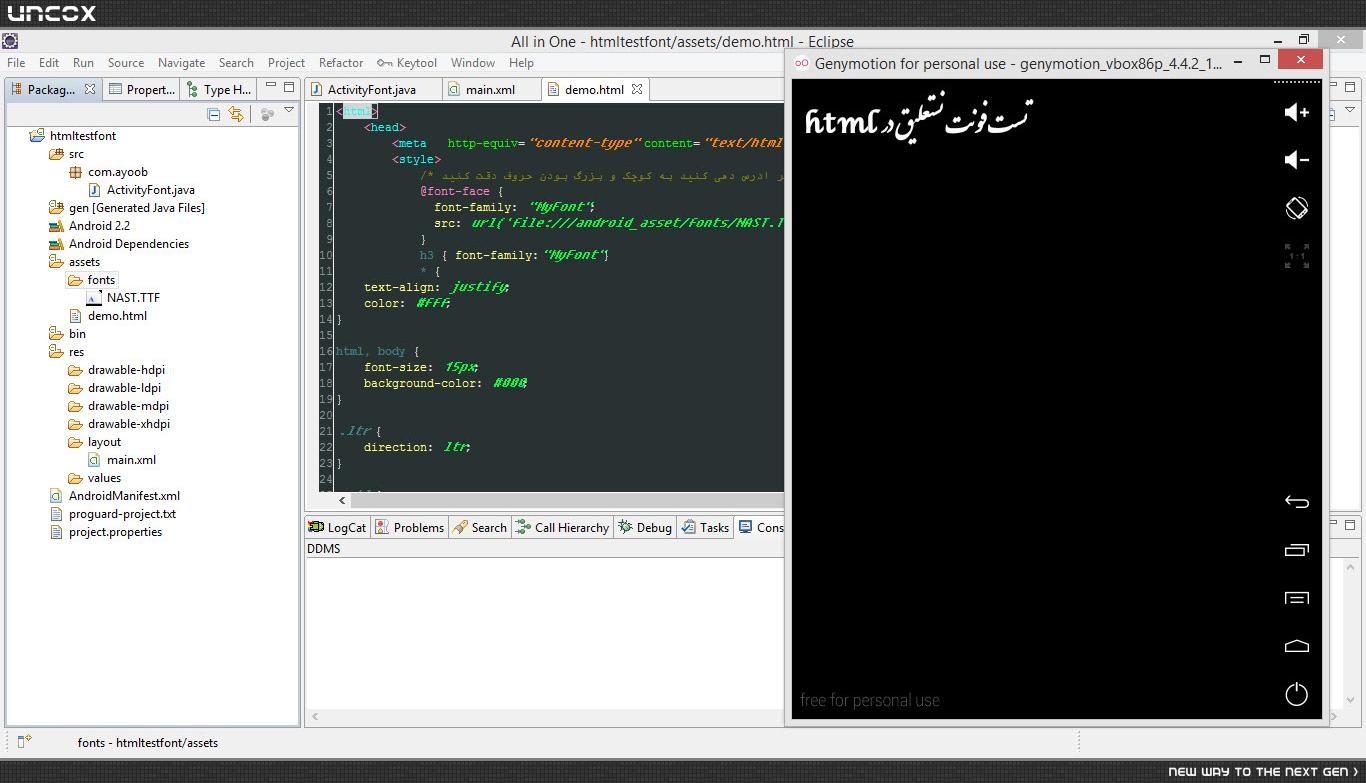Switch to the Properties view tab

click(142, 89)
